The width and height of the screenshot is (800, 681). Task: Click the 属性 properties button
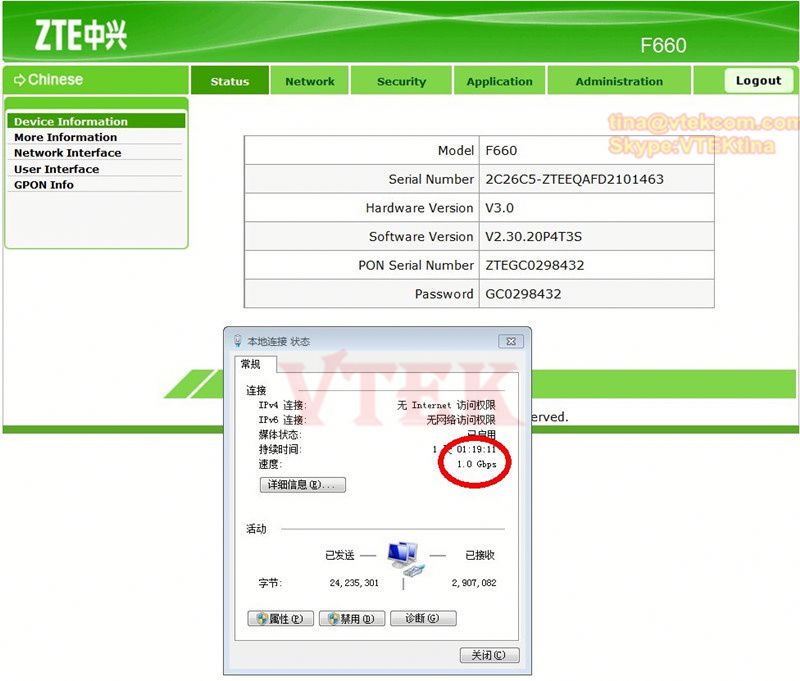point(280,619)
